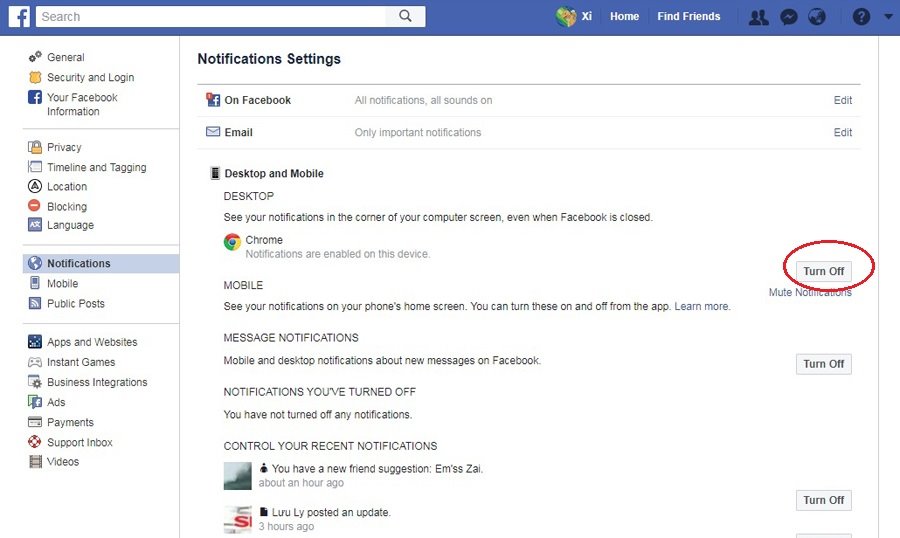The width and height of the screenshot is (900, 538).
Task: Click the search magnifier button
Action: pos(405,16)
